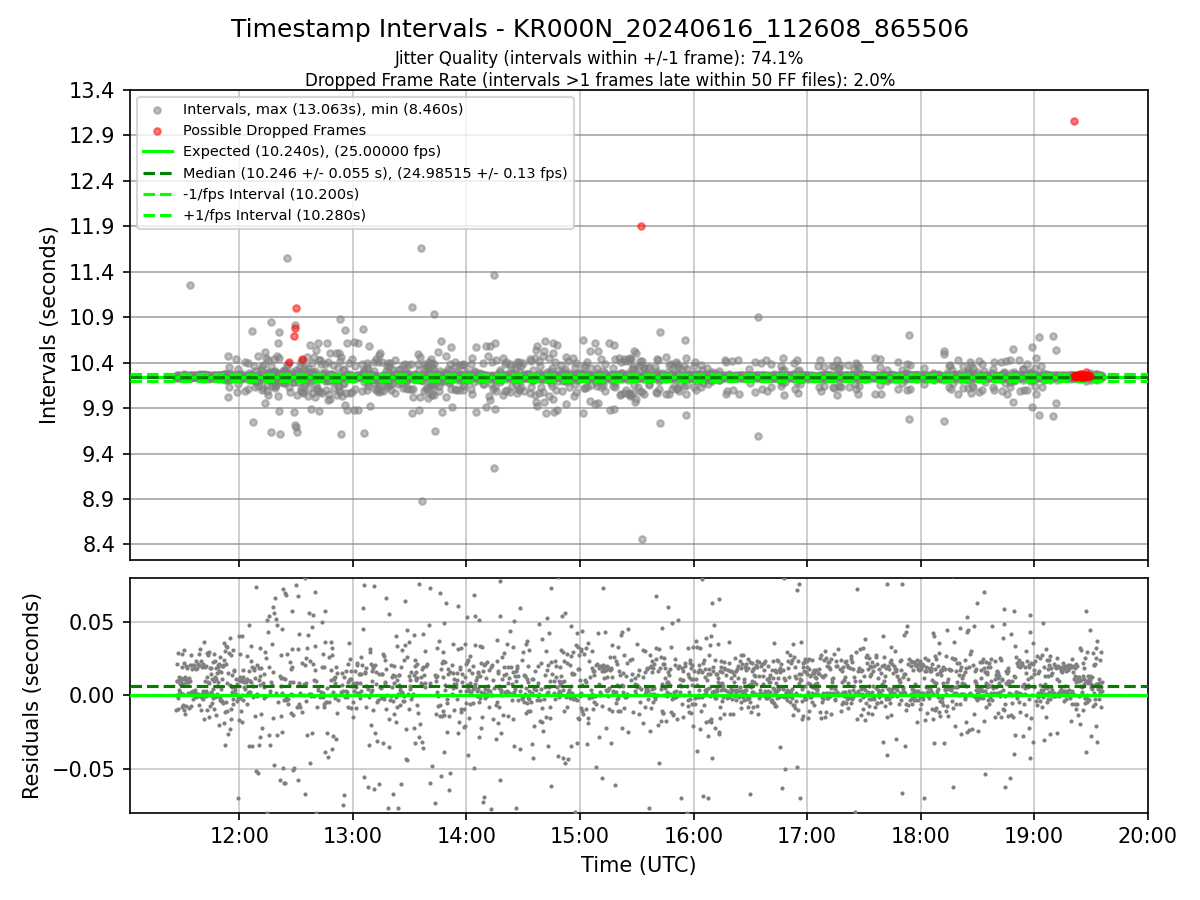Click legend entry "-1/fps Interval (10.200s)"
The height and width of the screenshot is (900, 1200).
point(271,194)
